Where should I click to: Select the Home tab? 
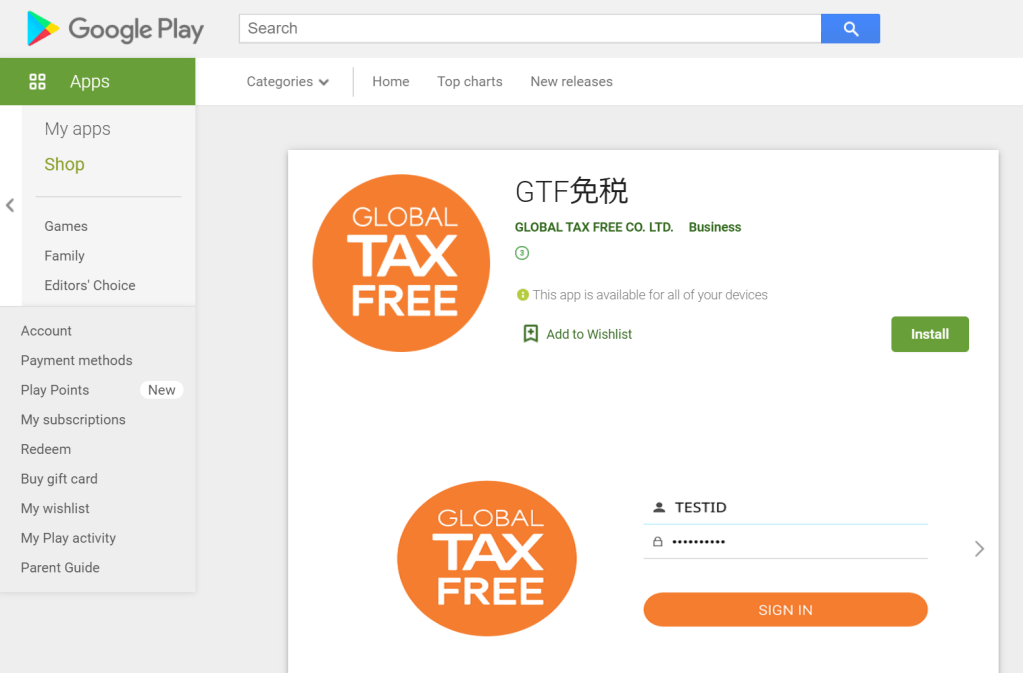(x=390, y=82)
